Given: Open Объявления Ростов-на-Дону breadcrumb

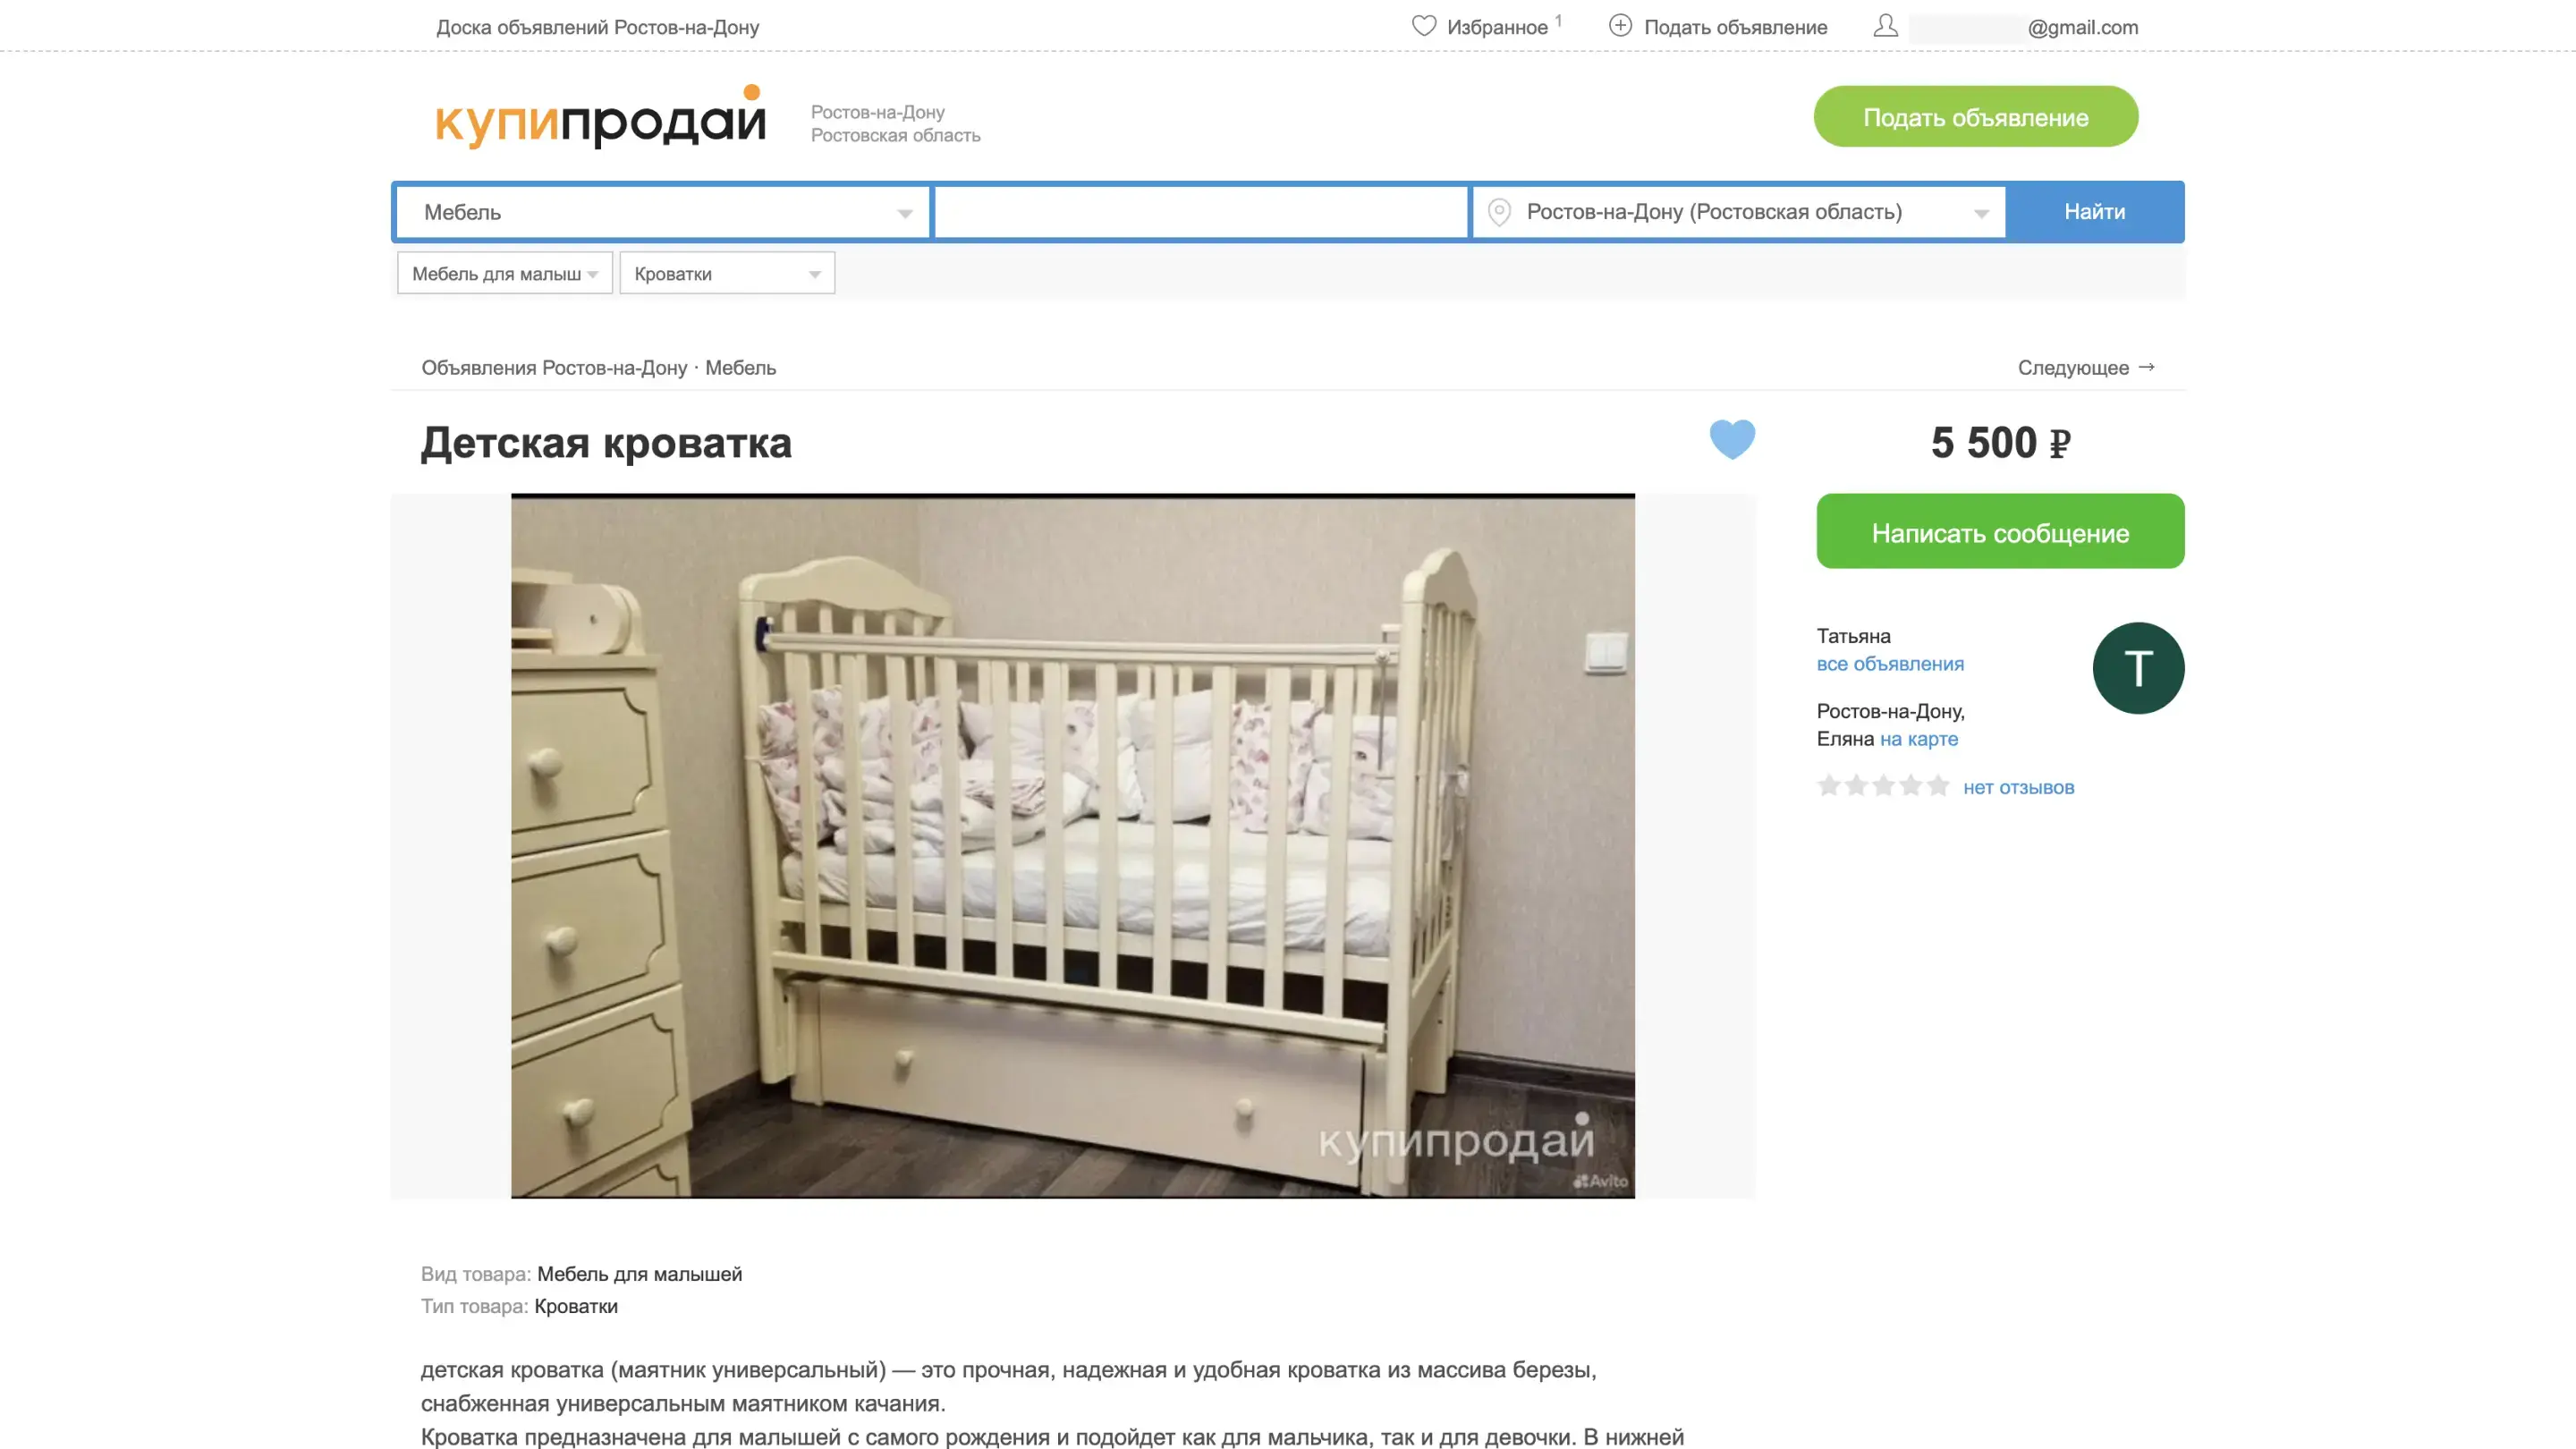Looking at the screenshot, I should click(x=554, y=368).
